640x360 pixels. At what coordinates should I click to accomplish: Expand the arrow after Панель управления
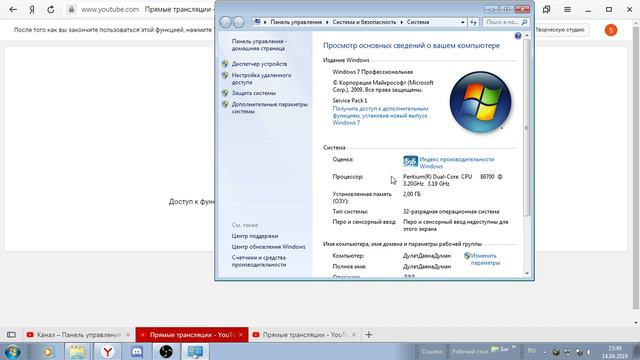point(327,22)
